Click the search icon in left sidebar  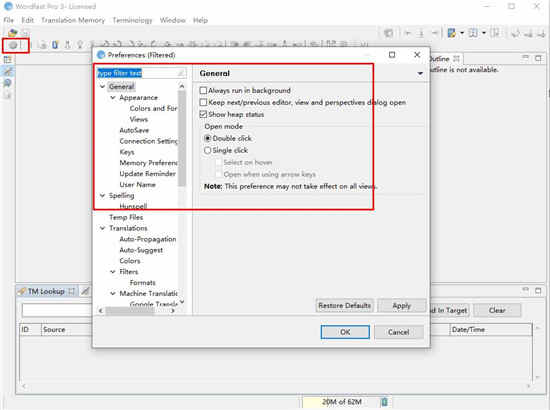[7, 83]
